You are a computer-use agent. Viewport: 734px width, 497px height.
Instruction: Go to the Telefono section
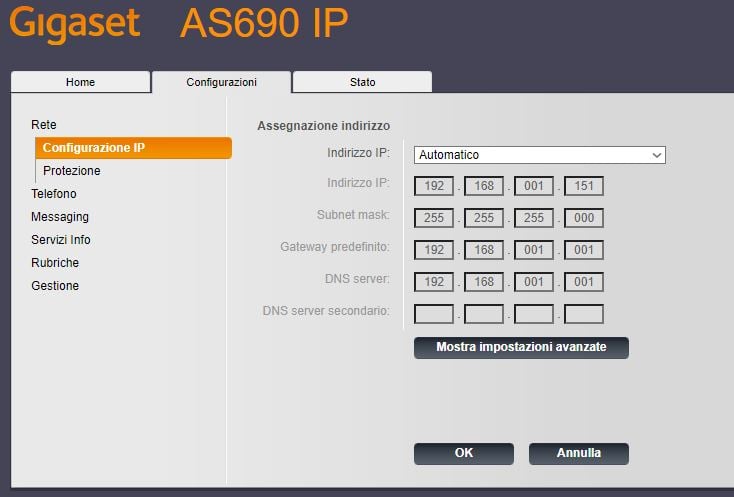pyautogui.click(x=54, y=193)
